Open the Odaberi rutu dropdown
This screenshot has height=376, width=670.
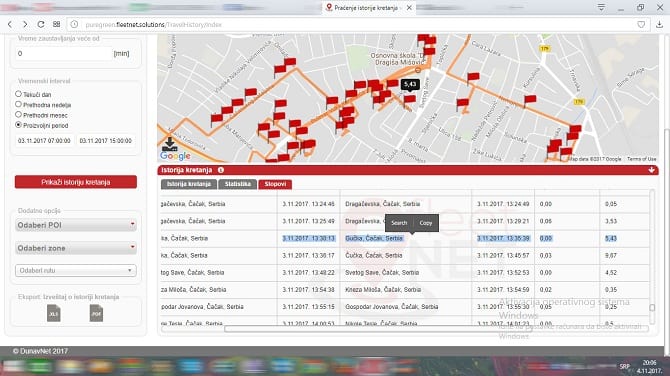pyautogui.click(x=76, y=270)
